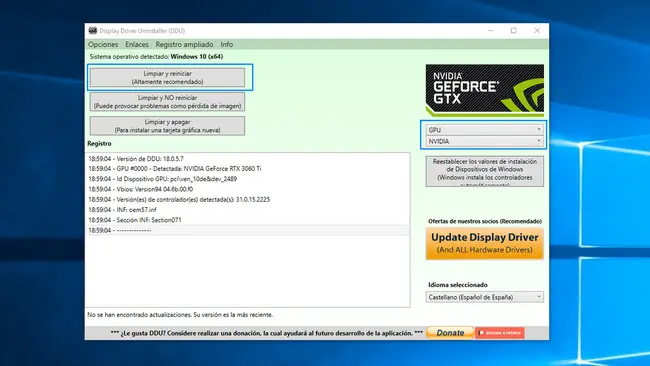The image size is (650, 366).
Task: Select log line with driver version 31.0.15.2225
Action: pyautogui.click(x=248, y=199)
